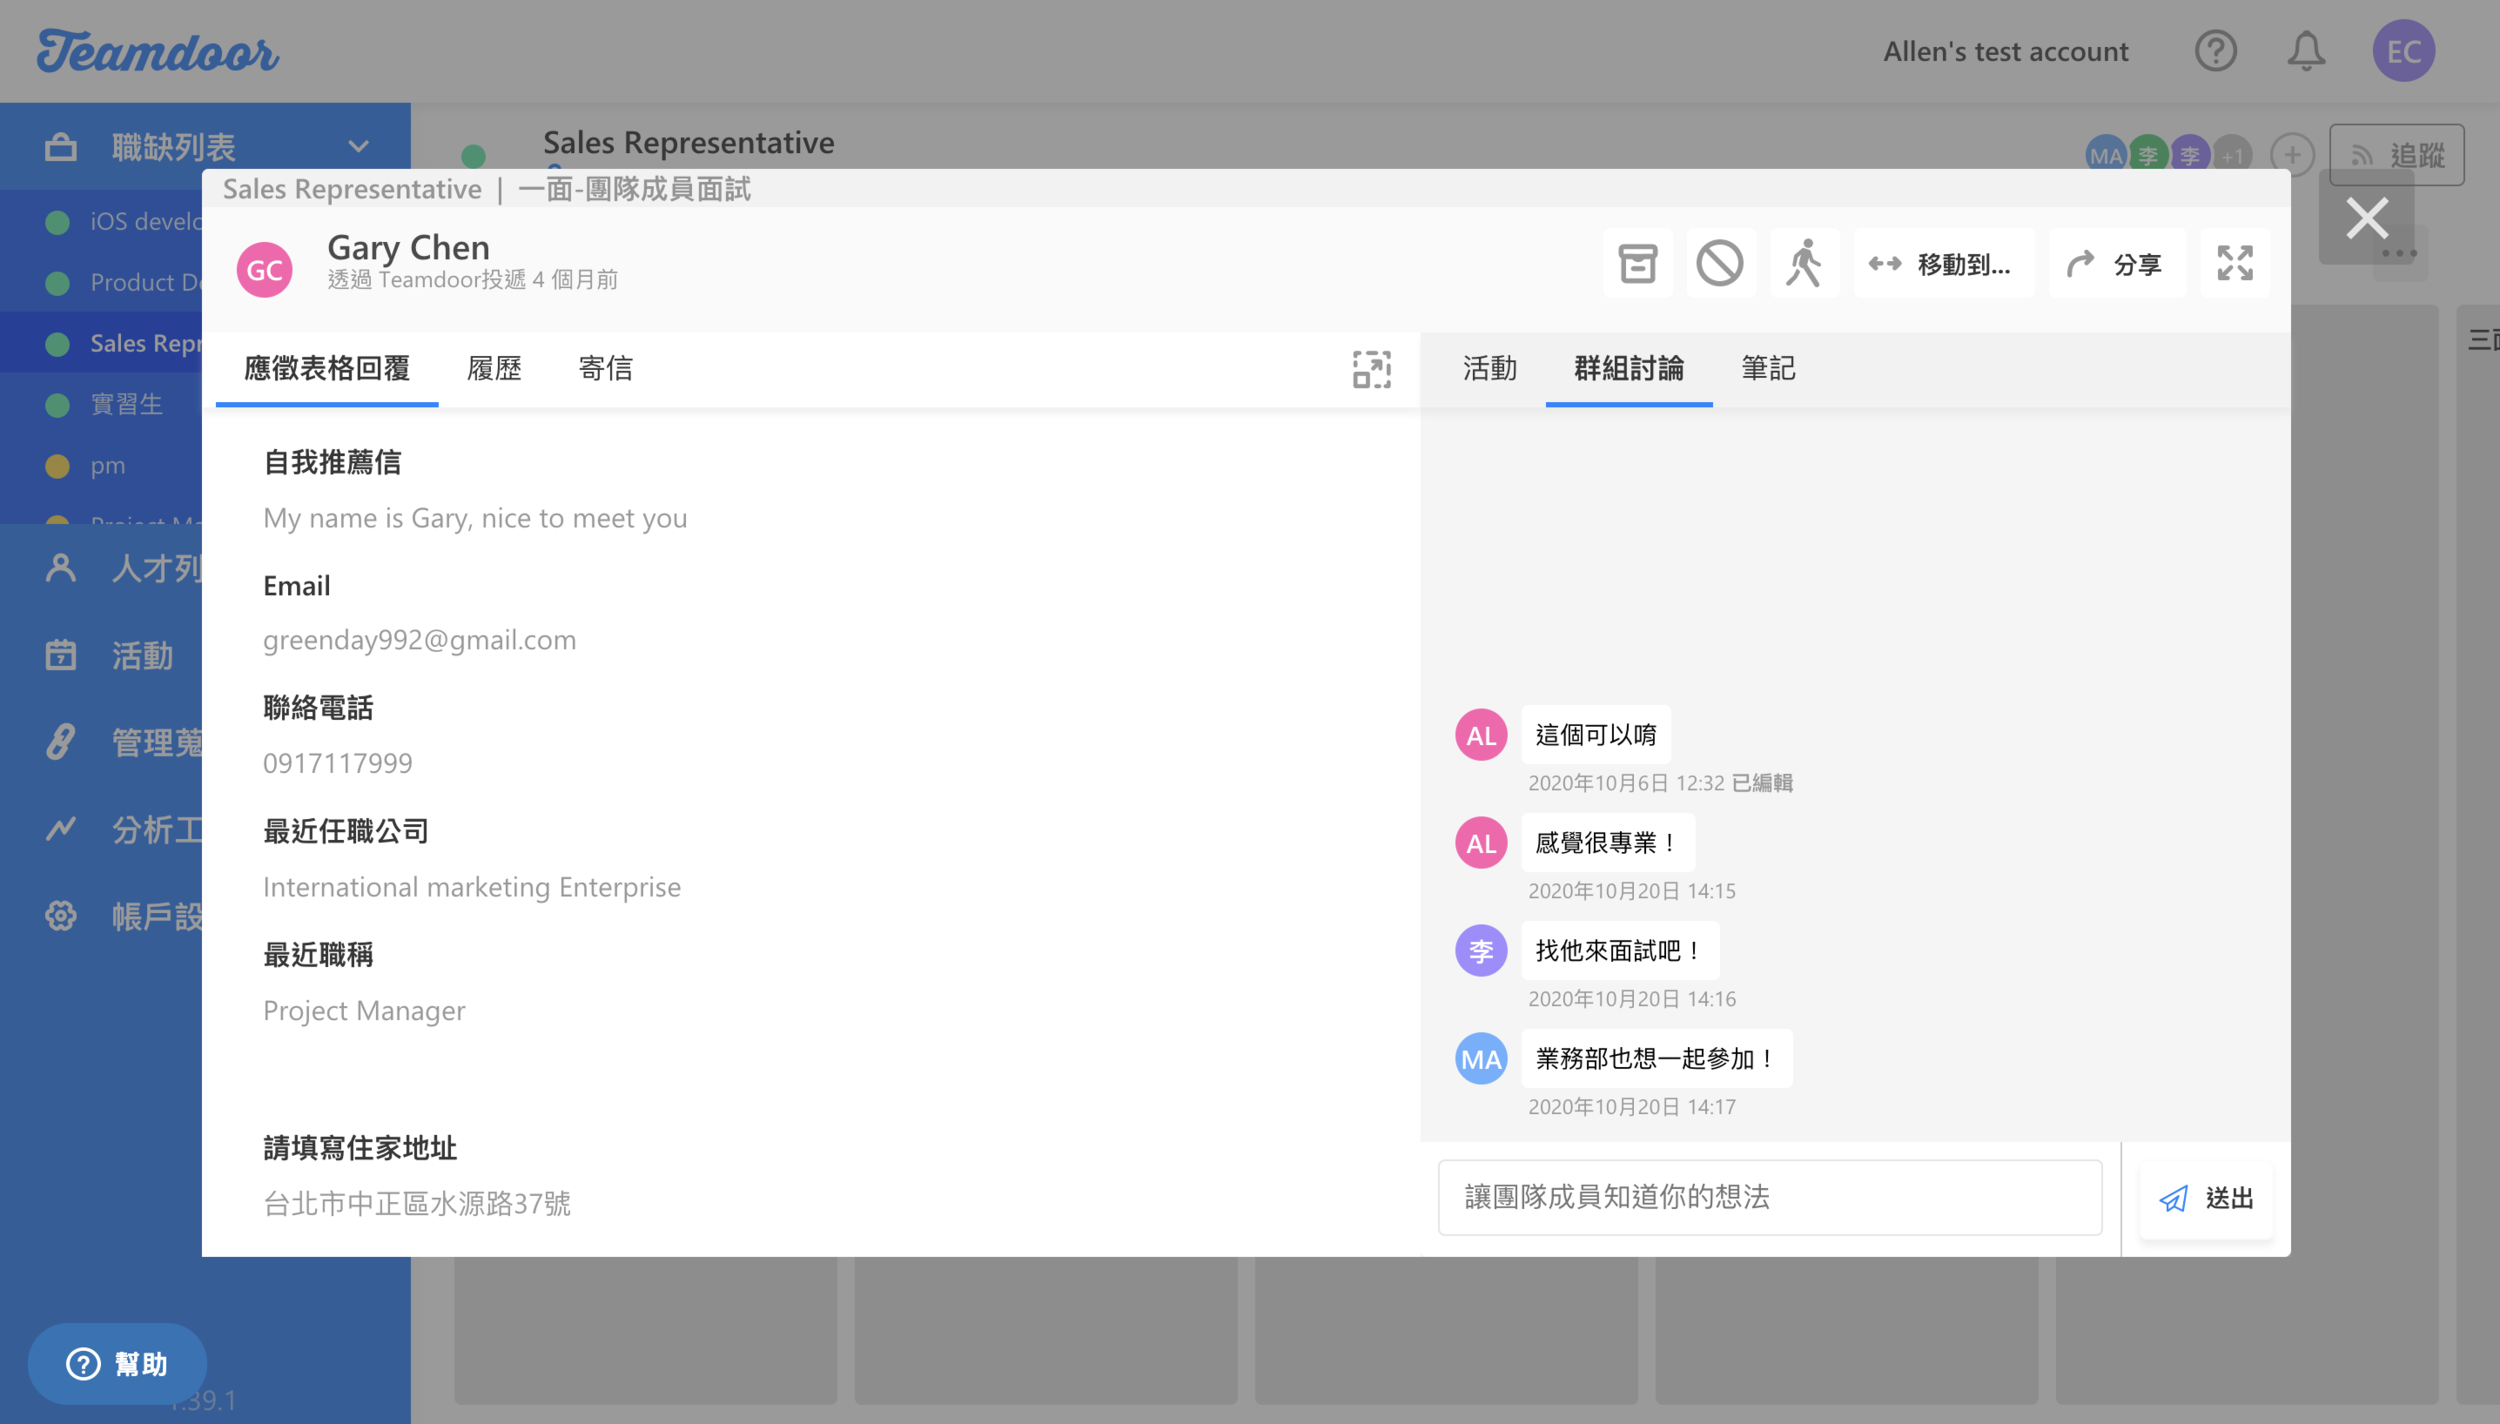Click the message 業務部也想一起參加！

pos(1657,1059)
